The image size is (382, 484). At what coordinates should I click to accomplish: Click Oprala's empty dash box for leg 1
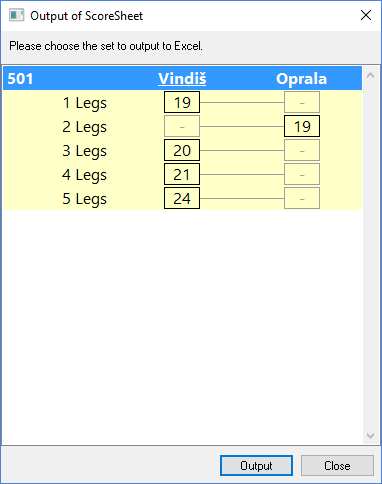(302, 102)
